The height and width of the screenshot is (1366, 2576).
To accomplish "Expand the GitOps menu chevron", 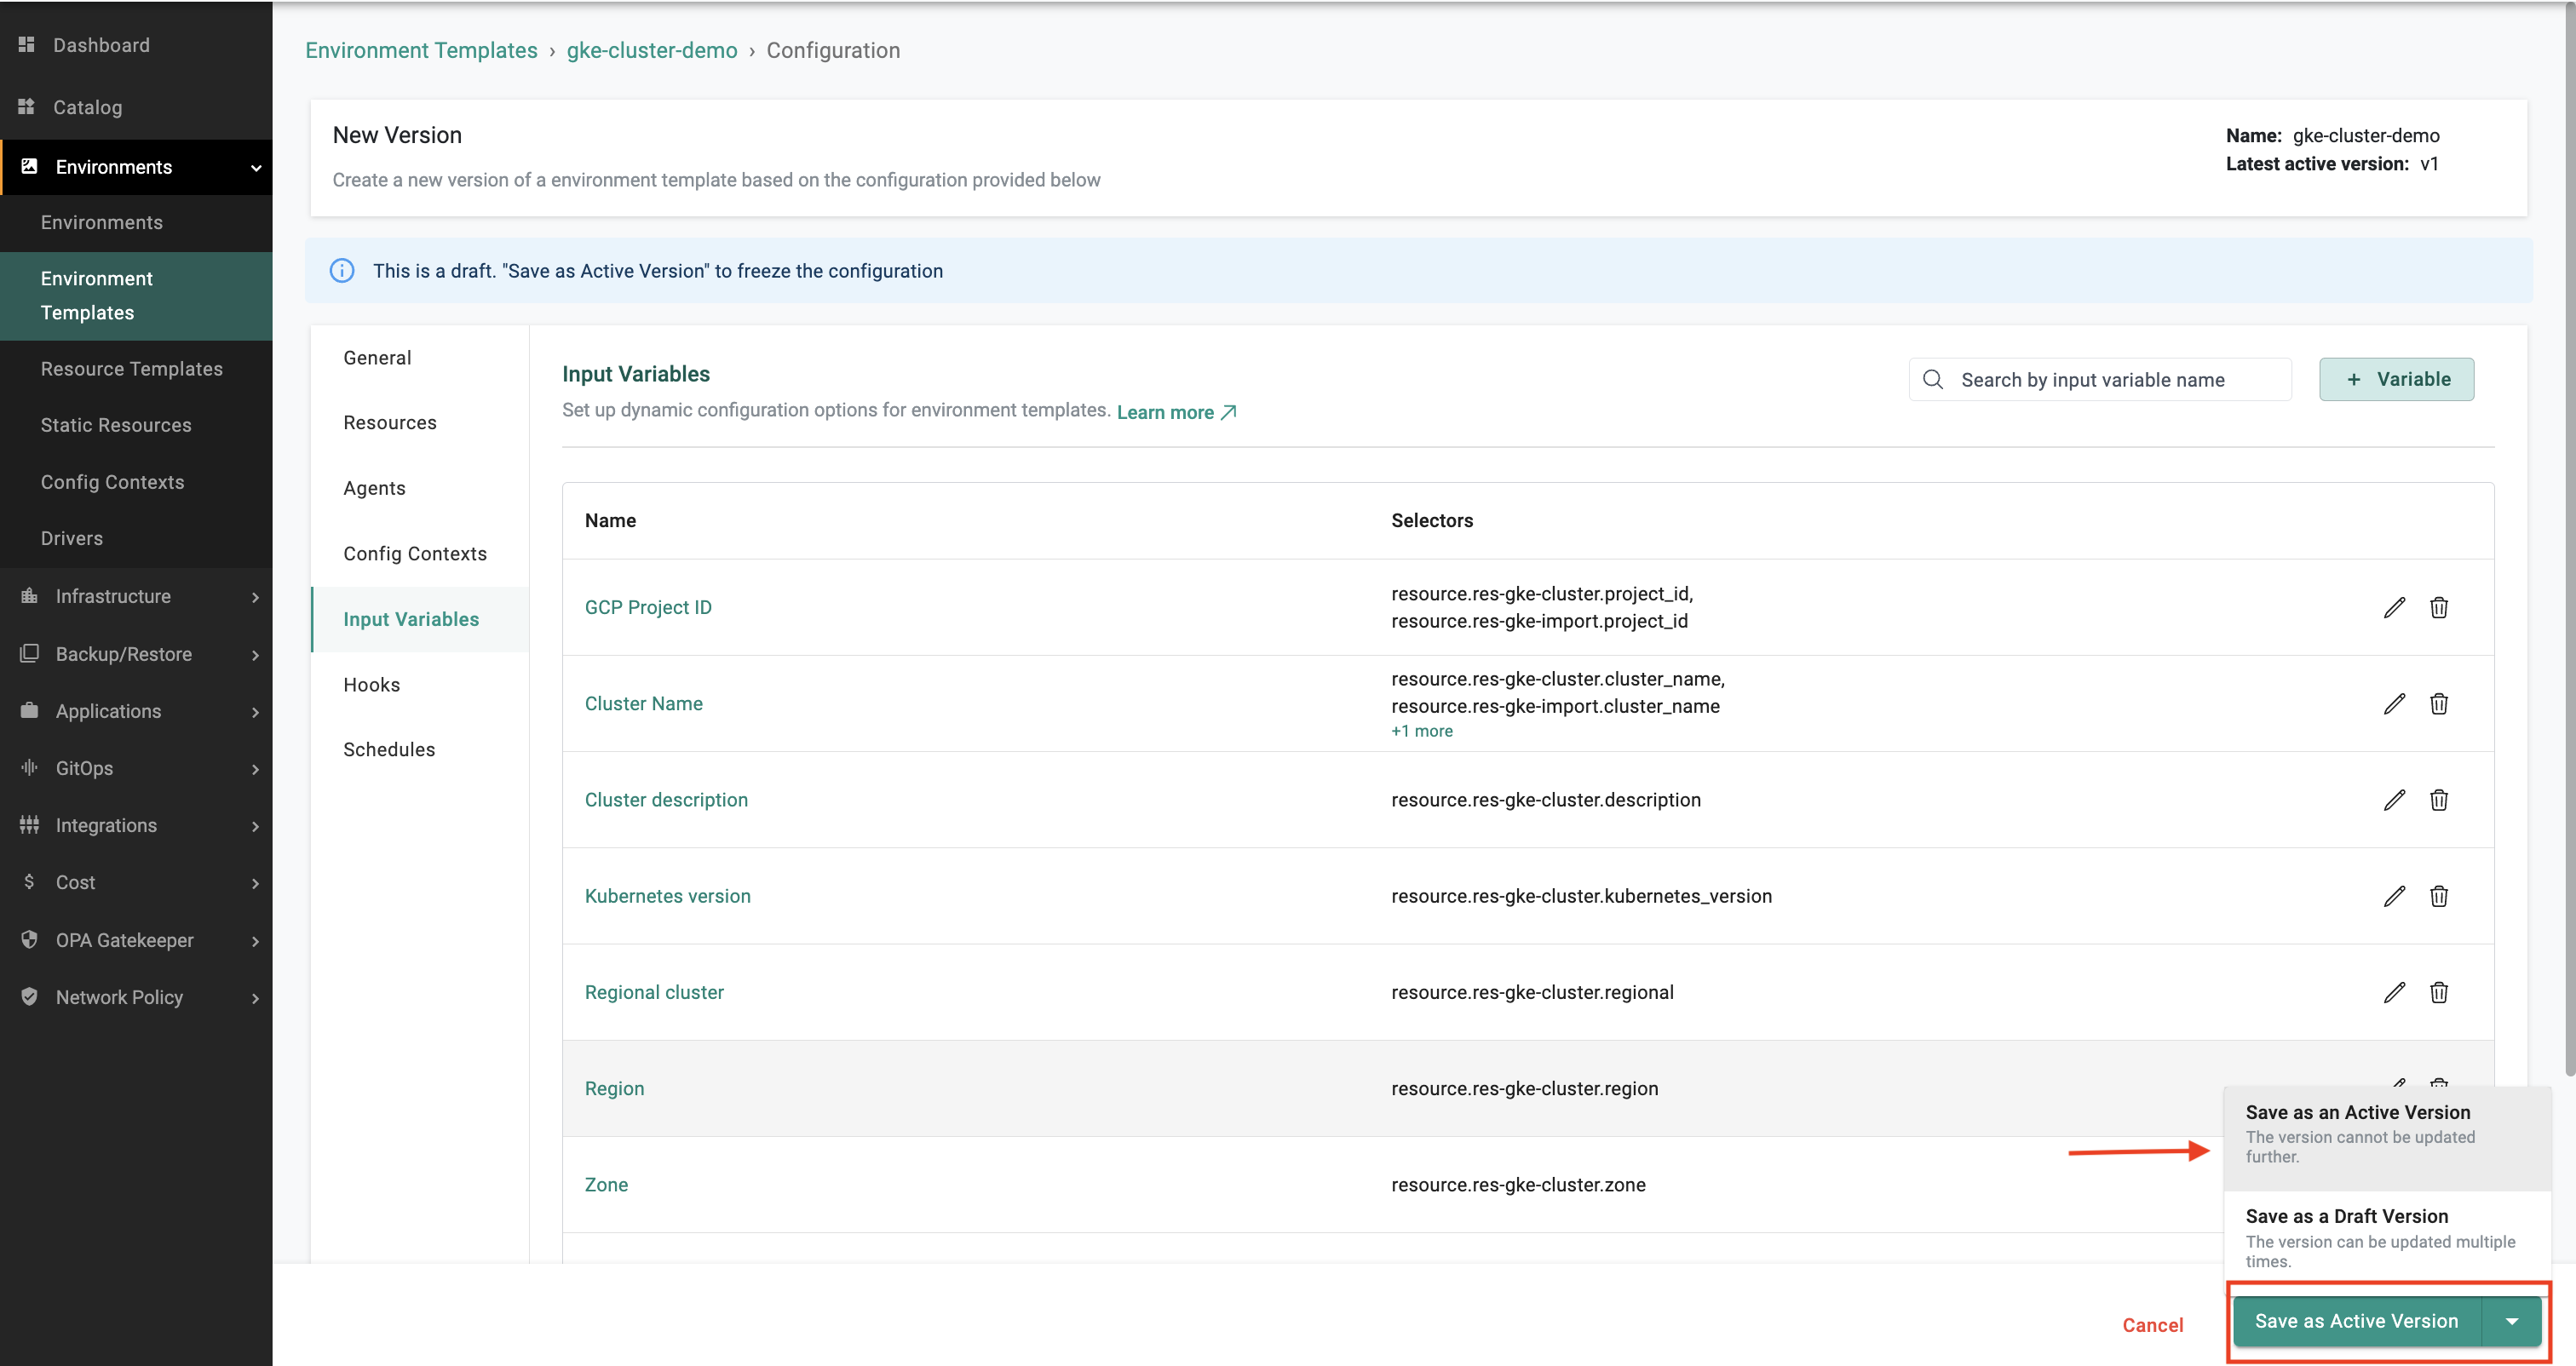I will (256, 769).
